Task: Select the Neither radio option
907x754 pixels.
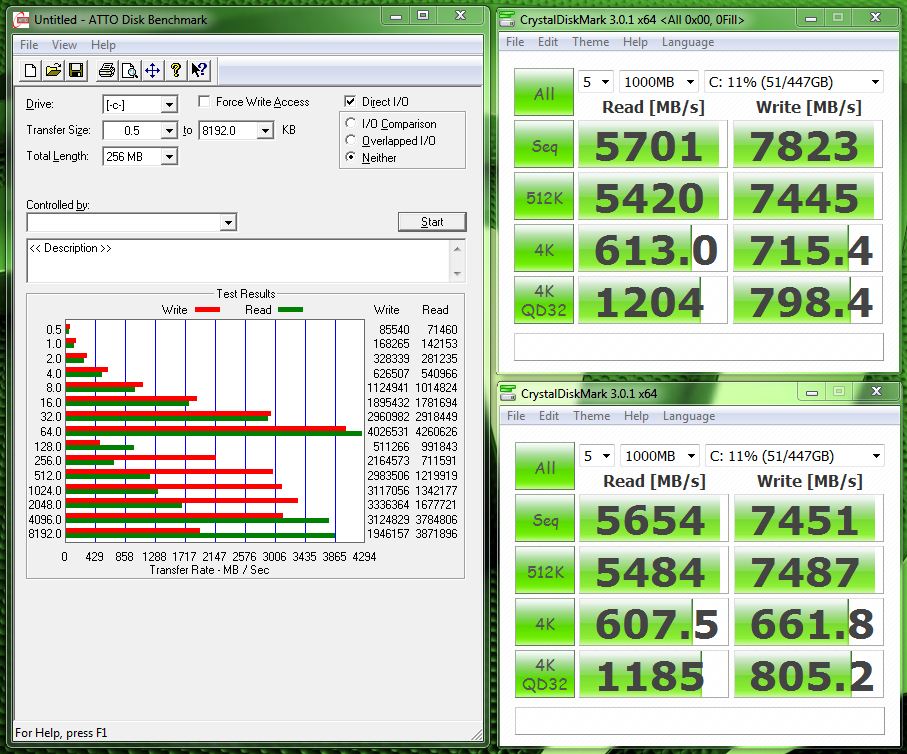Action: (x=350, y=157)
